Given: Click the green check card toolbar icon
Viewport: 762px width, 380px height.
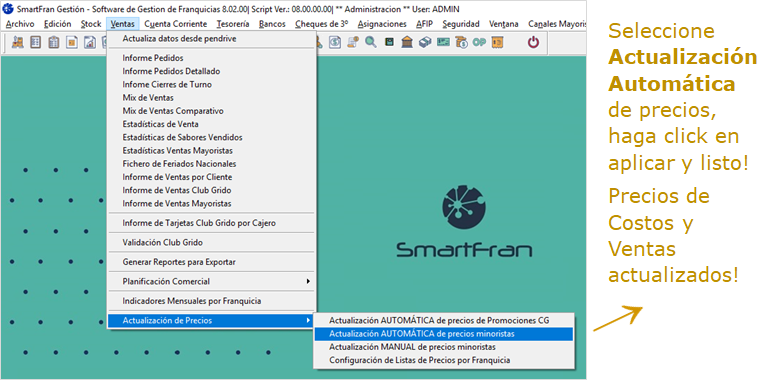Looking at the screenshot, I should tap(443, 42).
